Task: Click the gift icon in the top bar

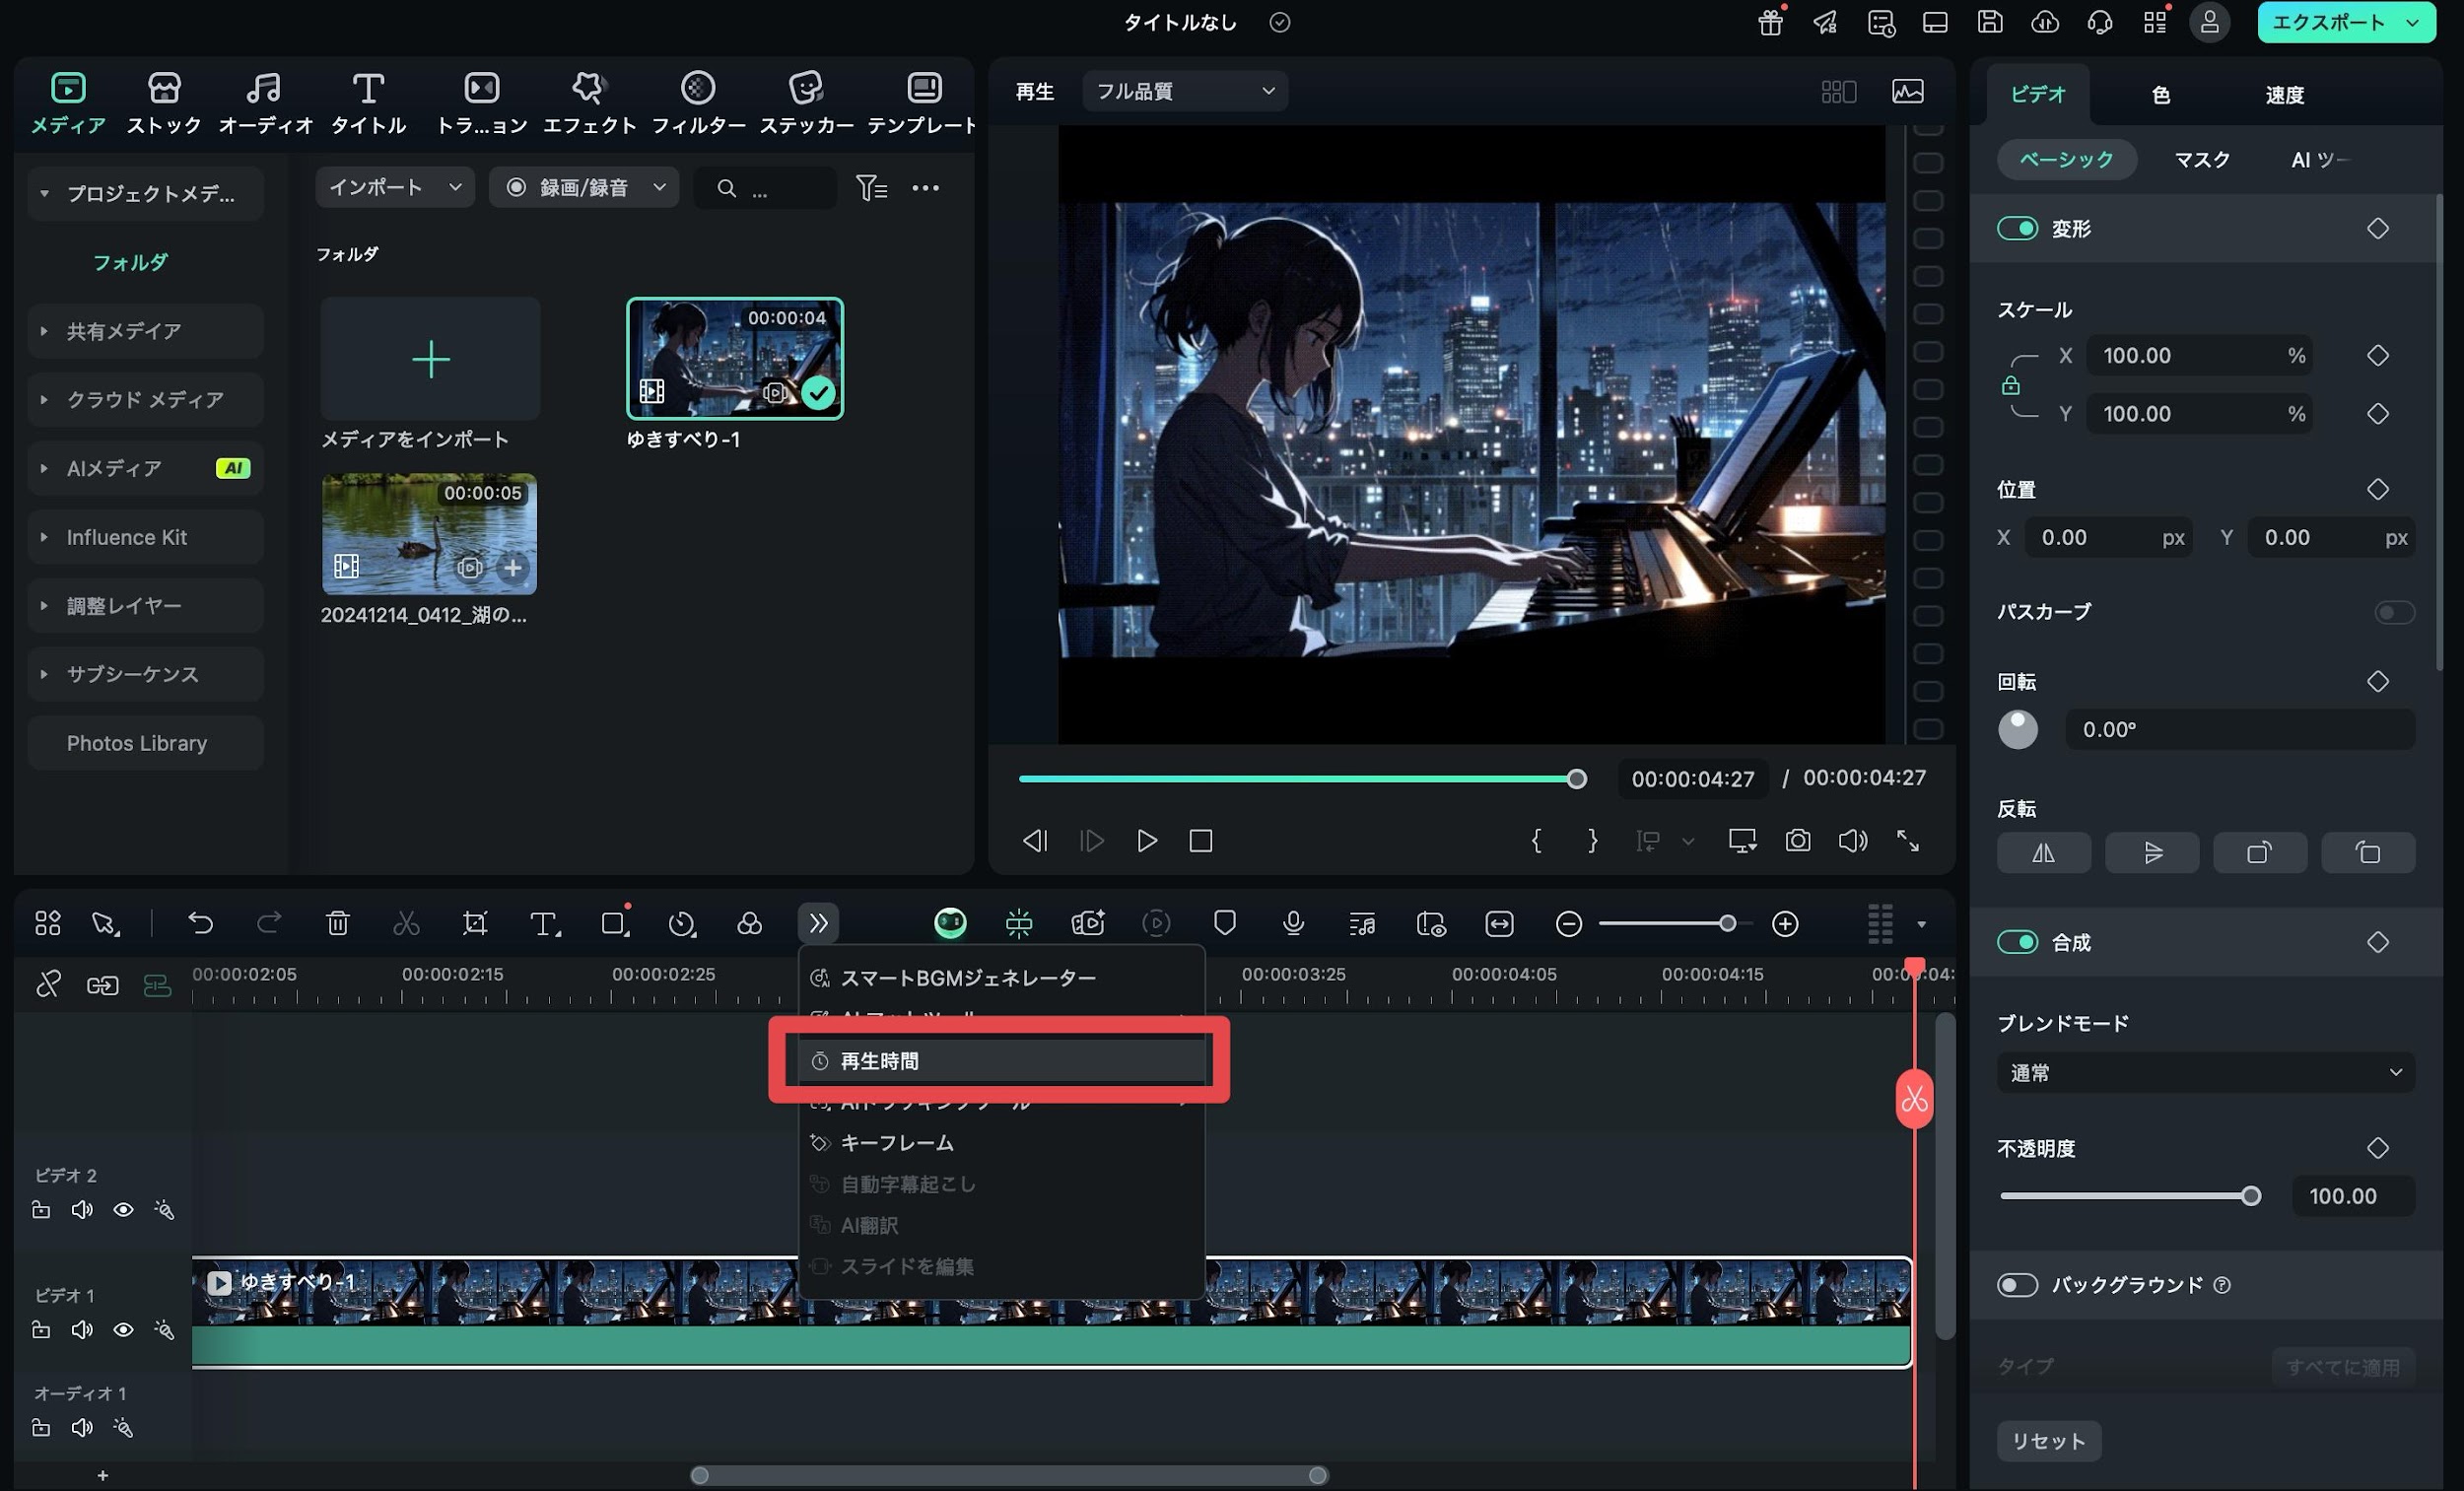Action: tap(1770, 22)
